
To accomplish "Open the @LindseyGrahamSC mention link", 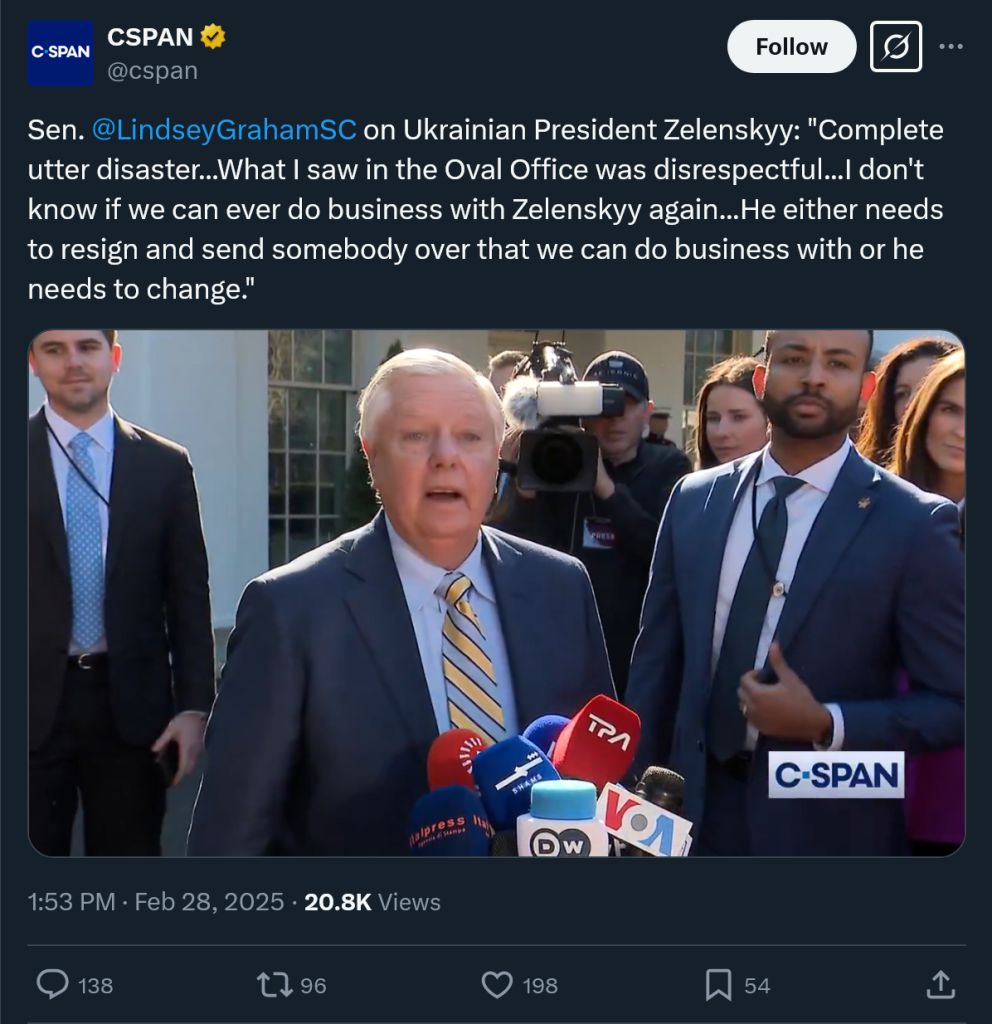I will click(x=224, y=130).
